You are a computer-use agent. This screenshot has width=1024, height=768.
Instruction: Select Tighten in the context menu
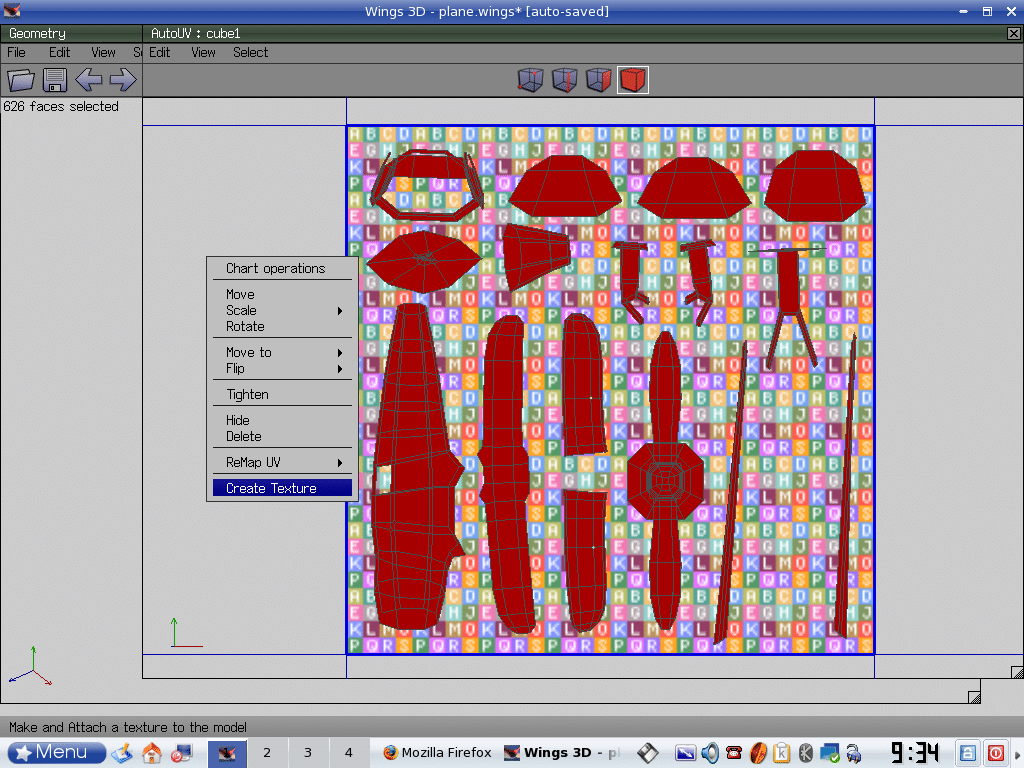(x=247, y=395)
